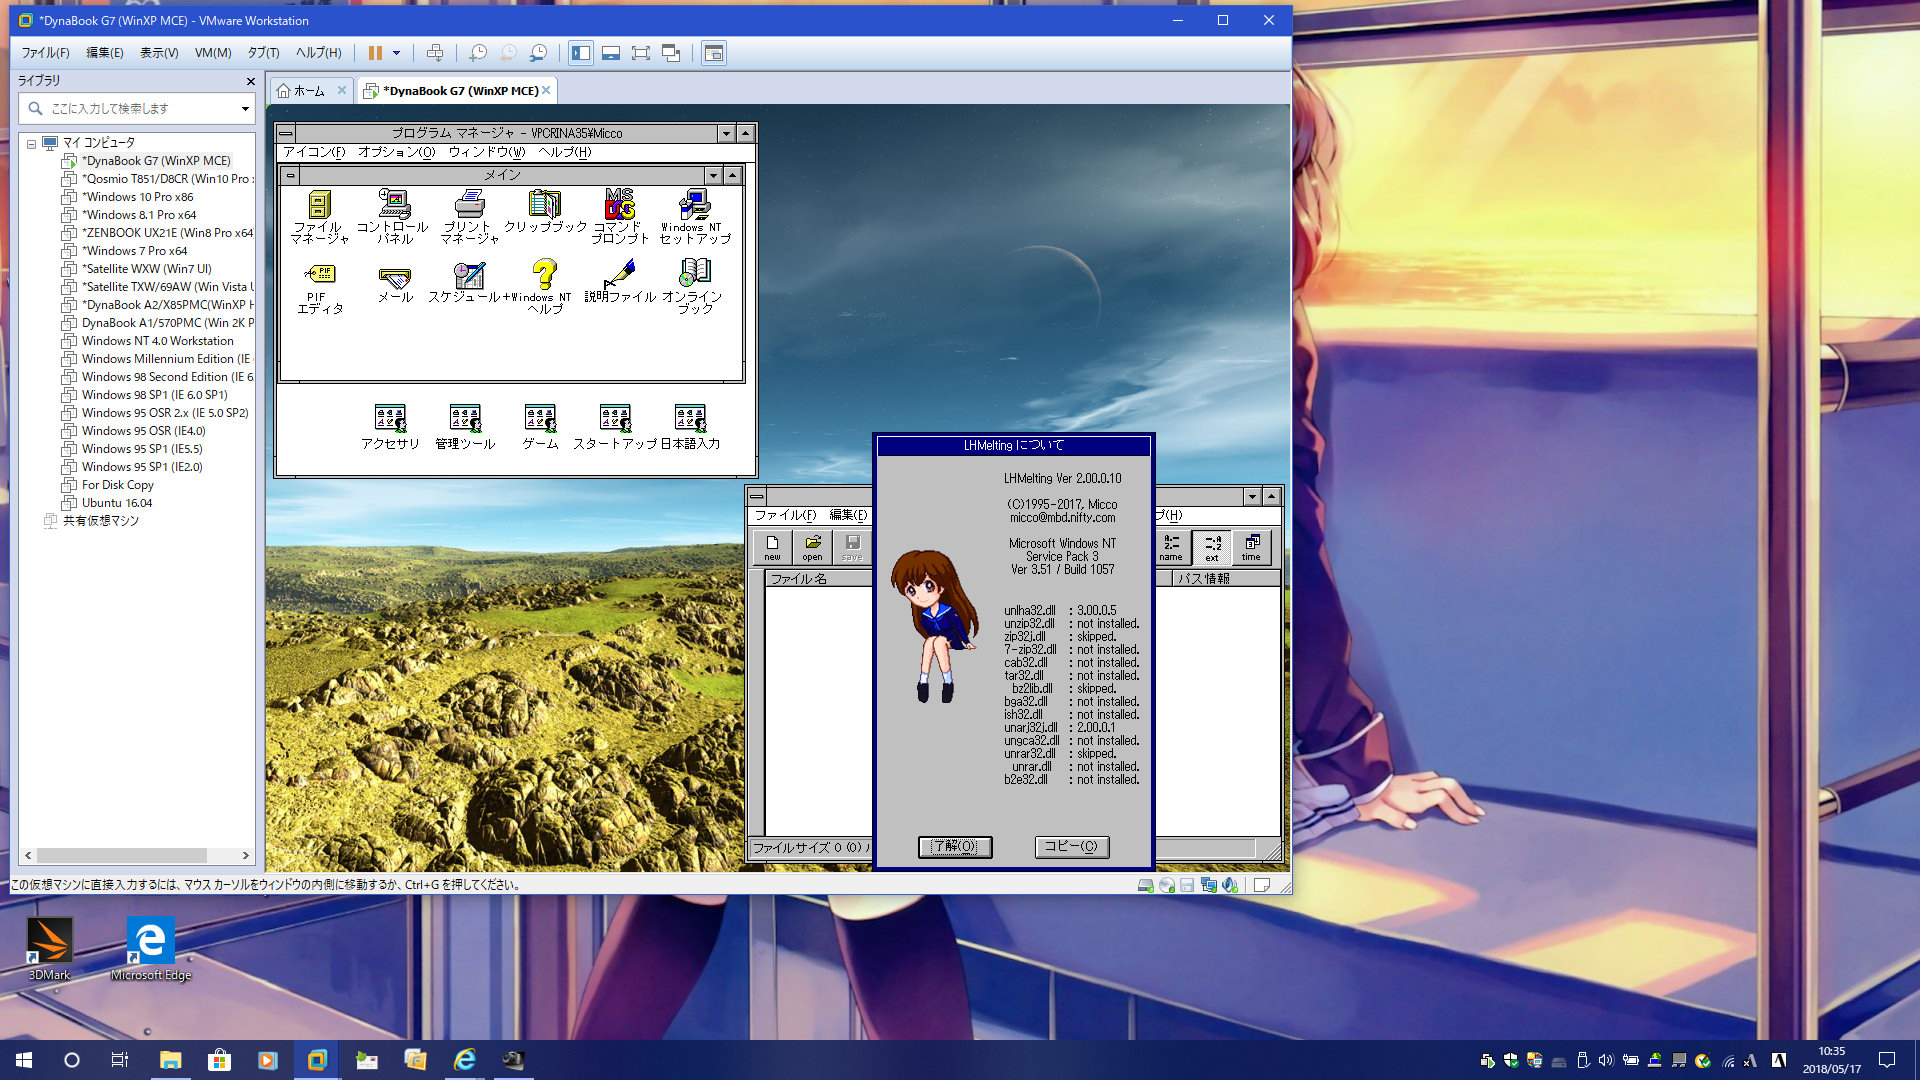Toggle the console view button
This screenshot has width=1920, height=1080.
pos(714,53)
